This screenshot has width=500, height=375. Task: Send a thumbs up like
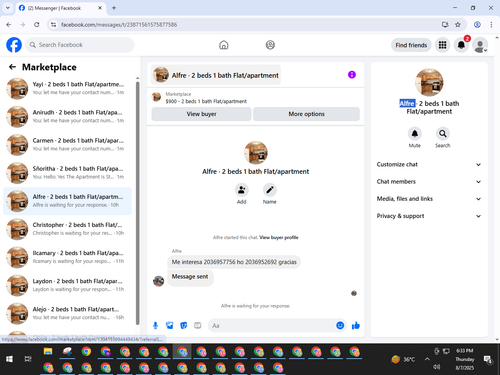(356, 325)
